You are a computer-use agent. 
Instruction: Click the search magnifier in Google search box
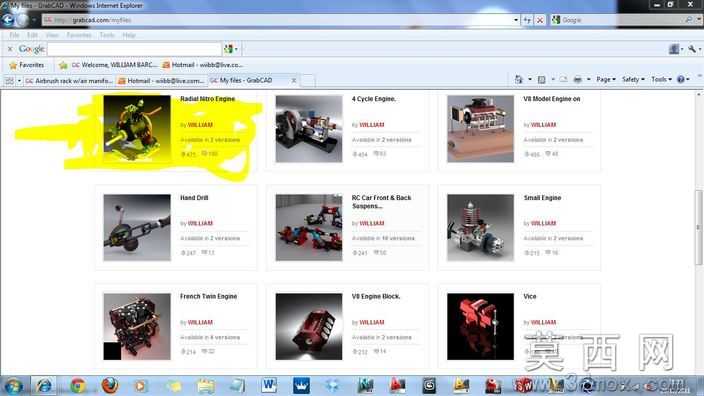point(689,20)
